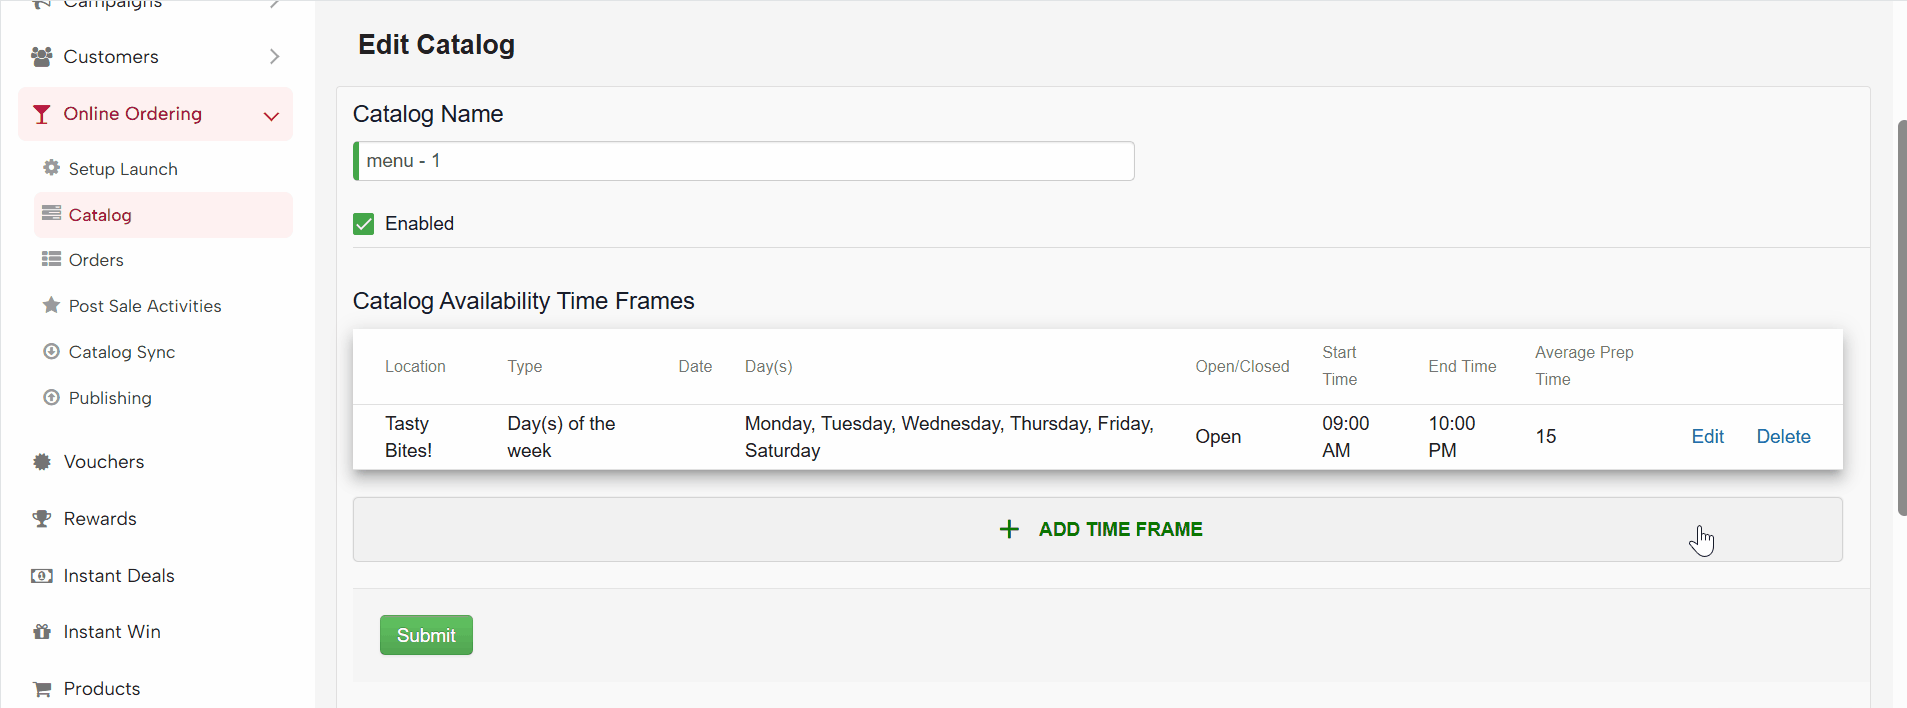Open Instant Win section
This screenshot has width=1907, height=708.
tap(112, 632)
